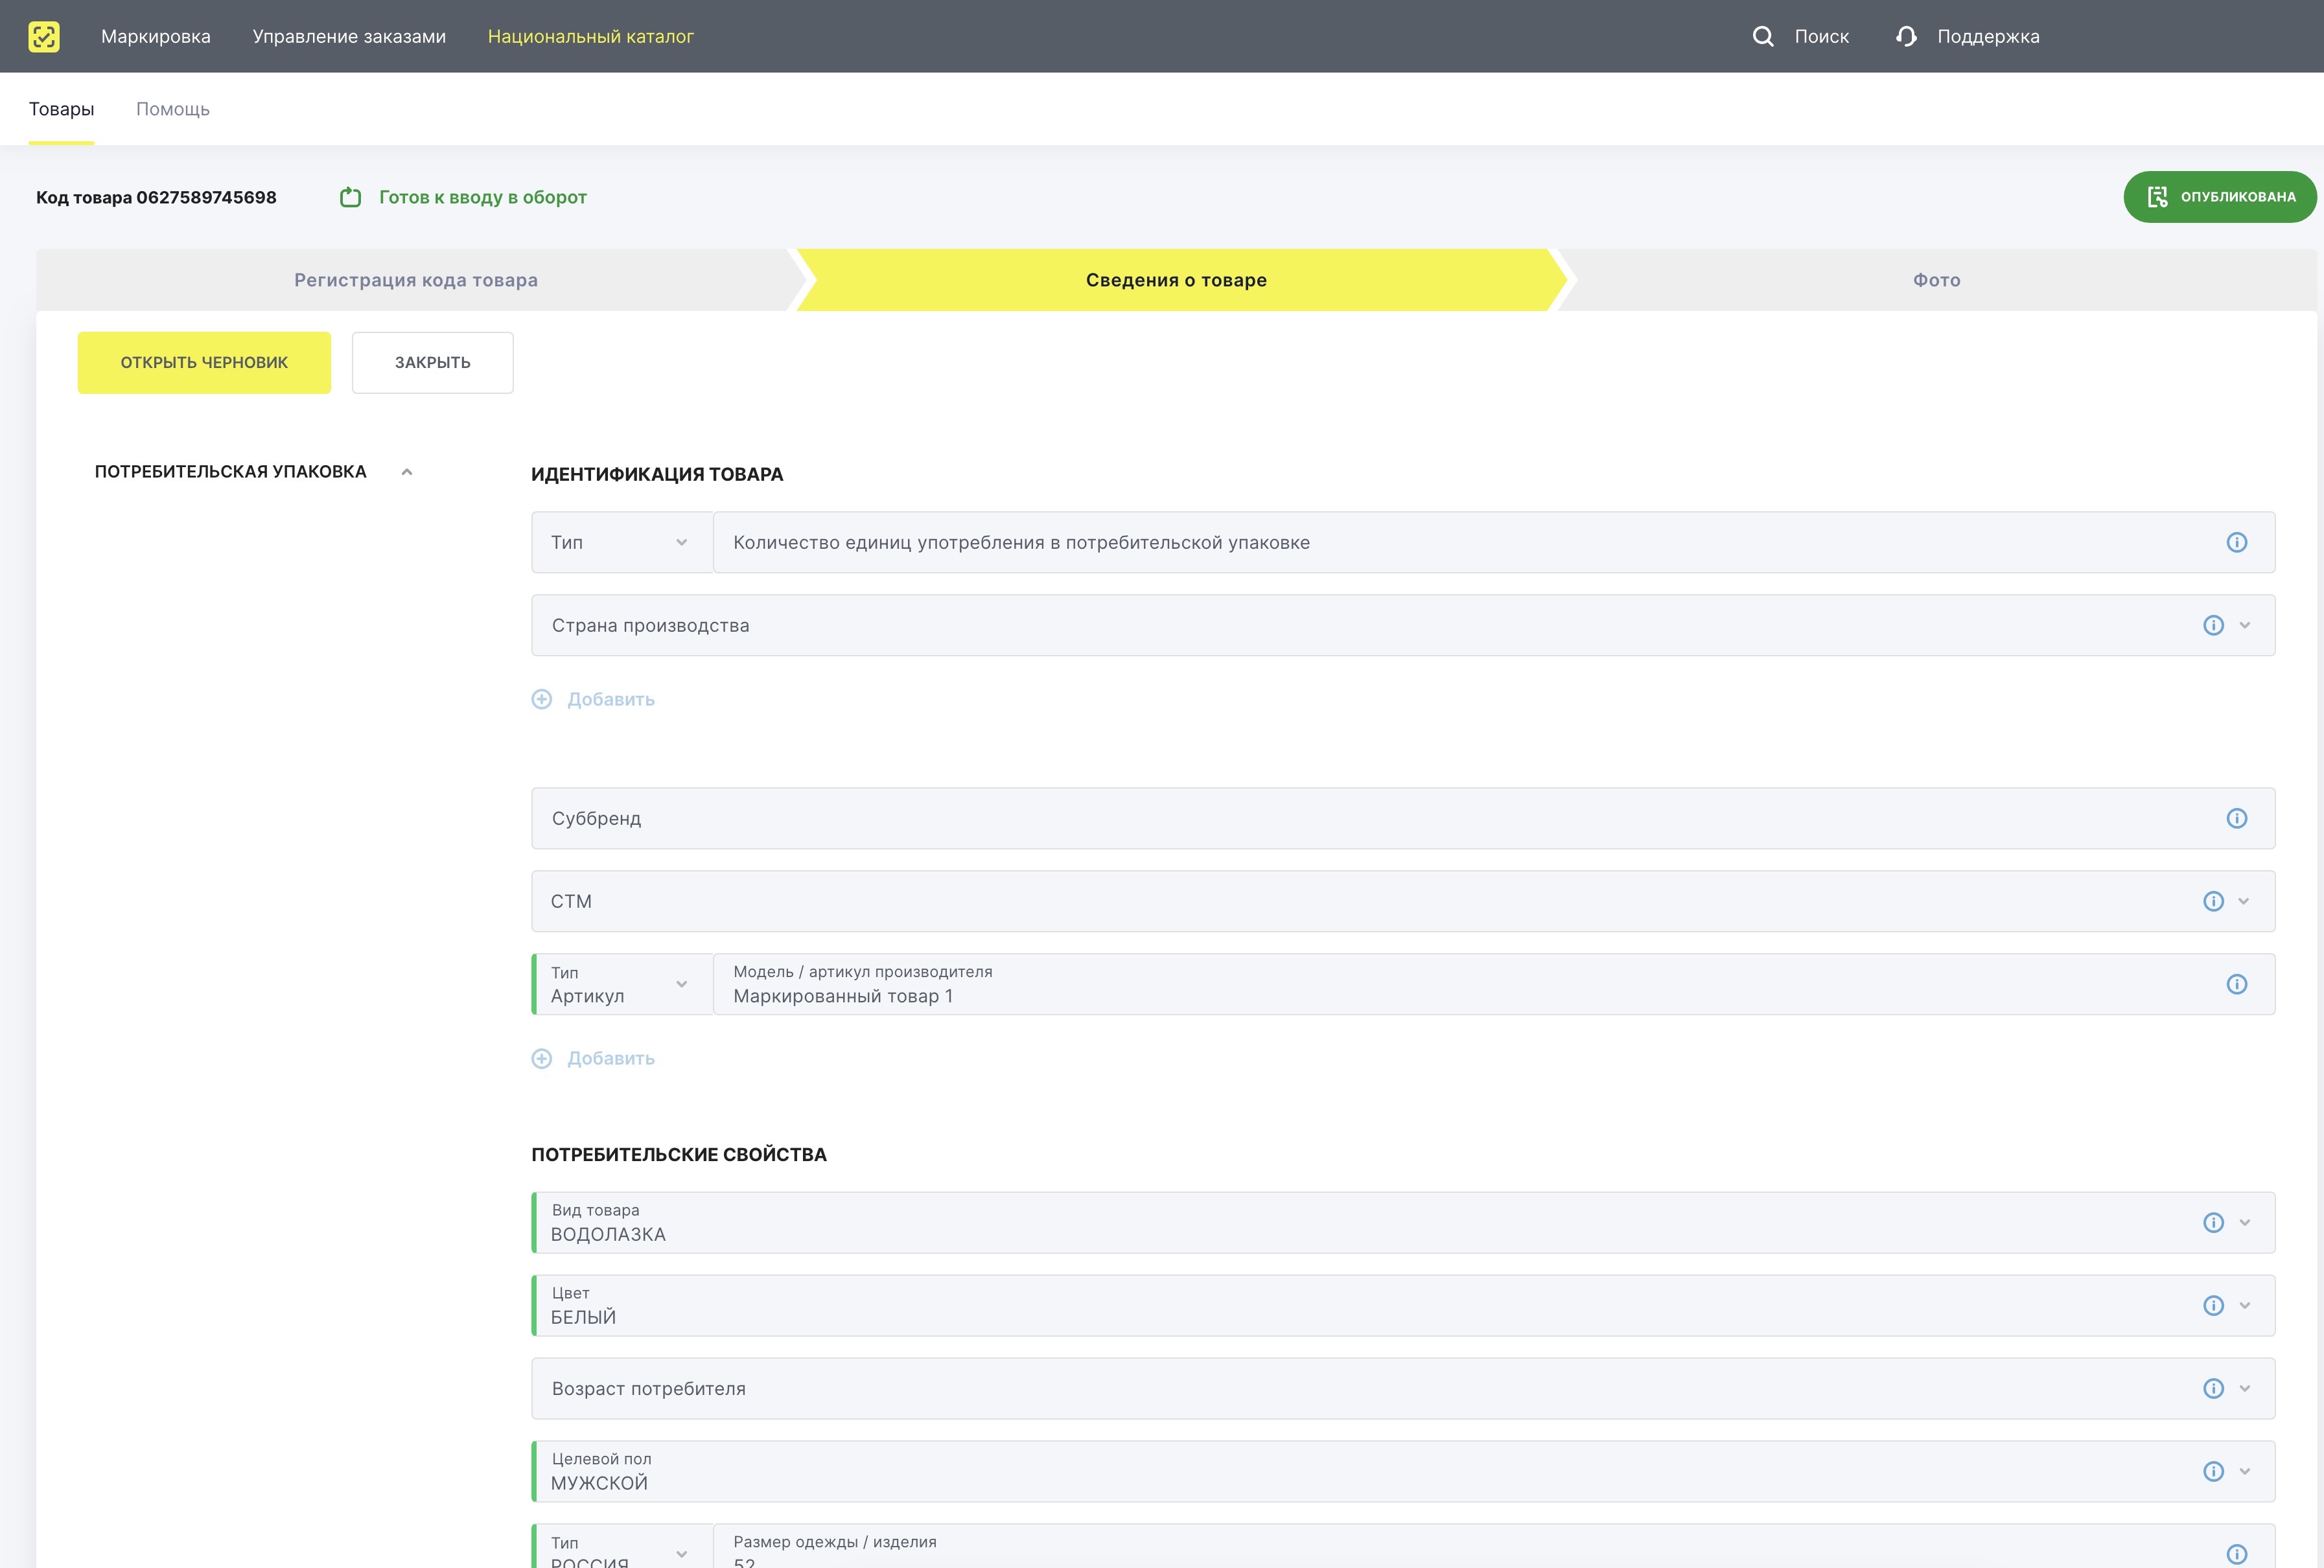Open the info icon for 'СТМ'
This screenshot has height=1568, width=2324.
[2213, 901]
